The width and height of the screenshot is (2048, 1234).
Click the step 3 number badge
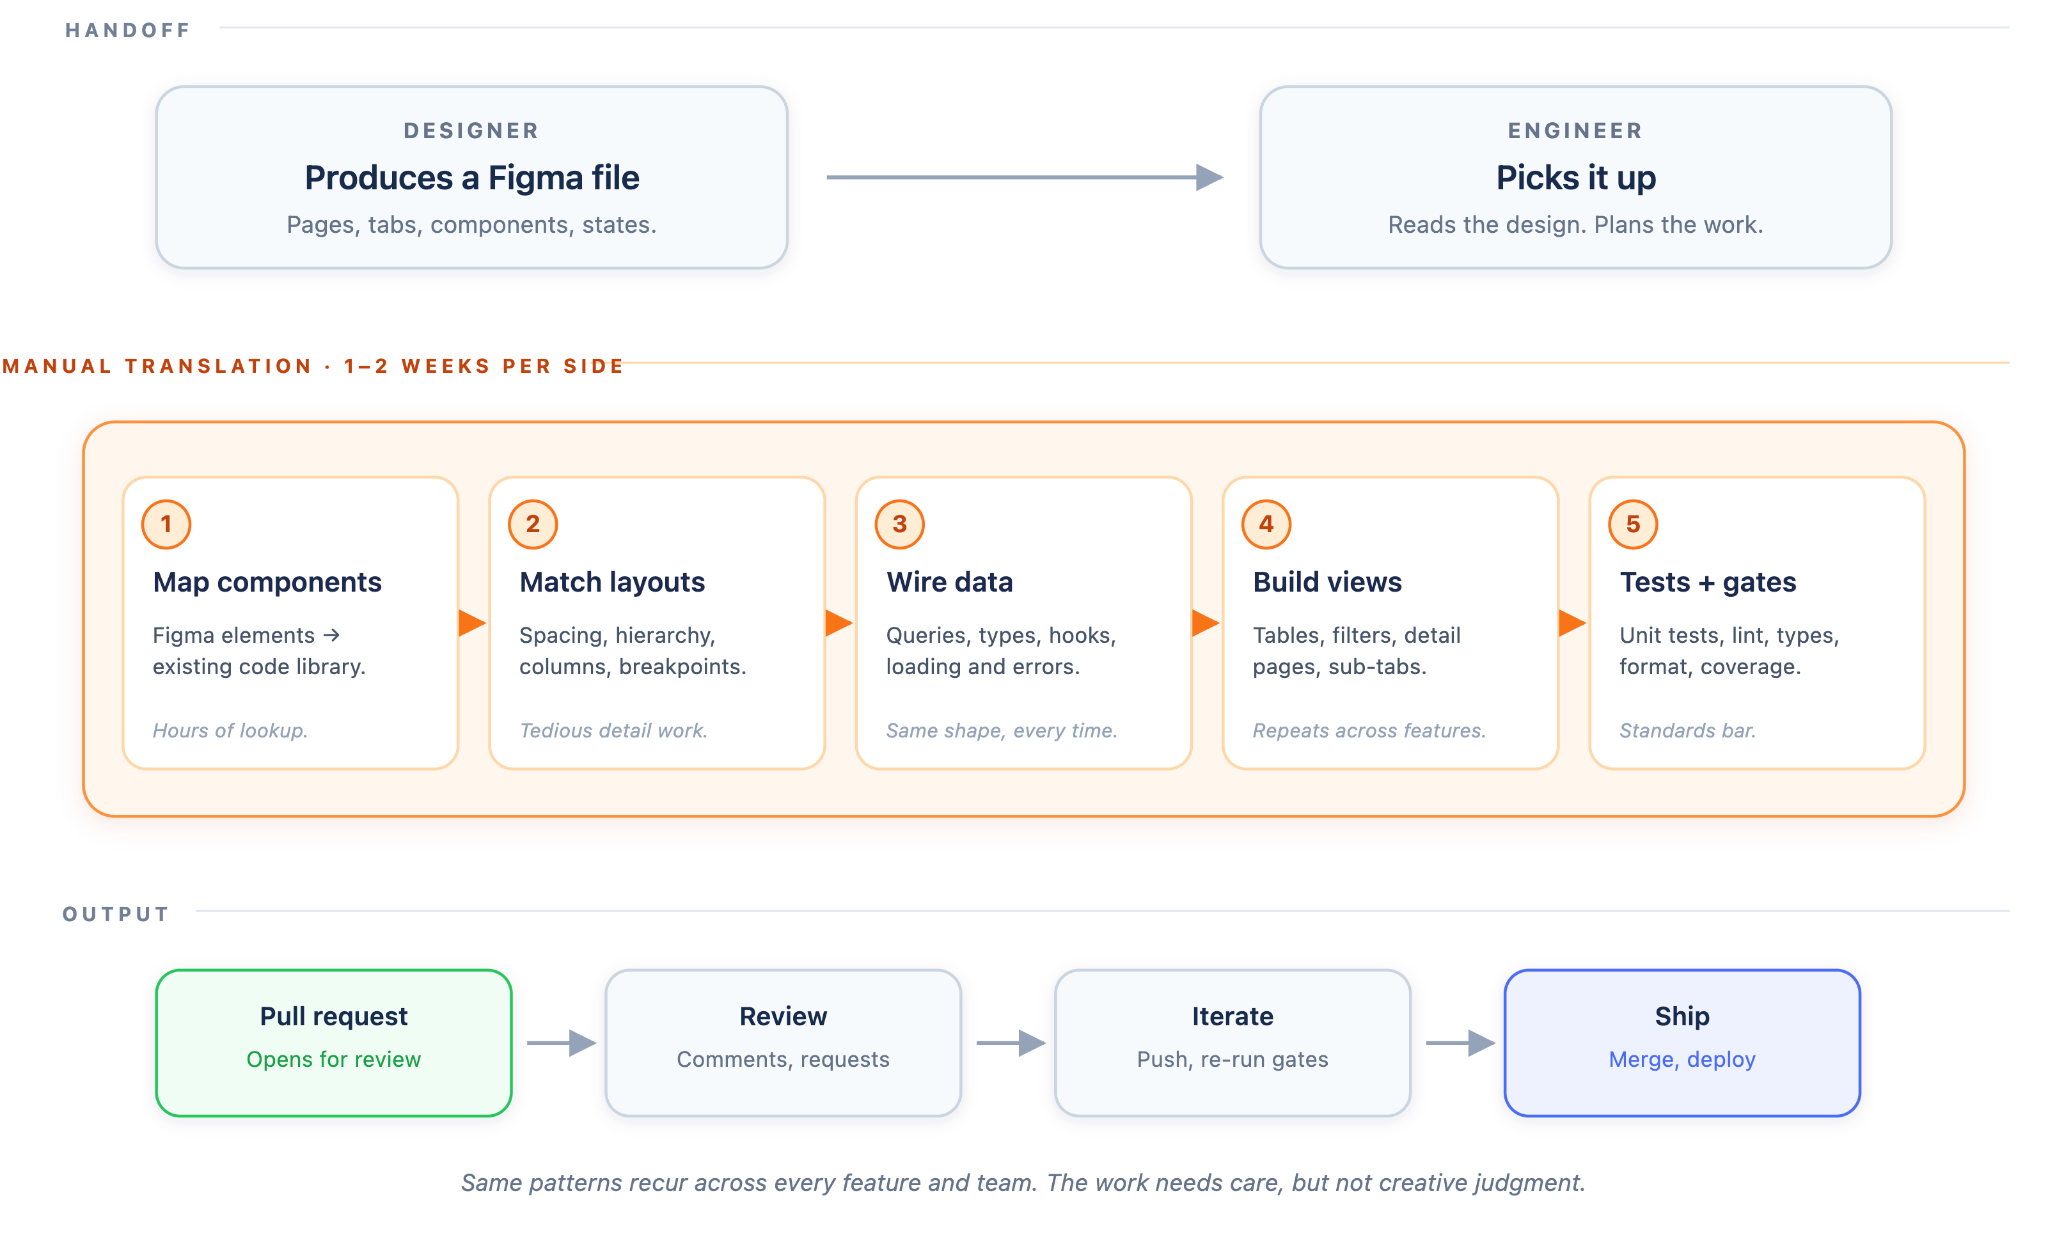[900, 524]
